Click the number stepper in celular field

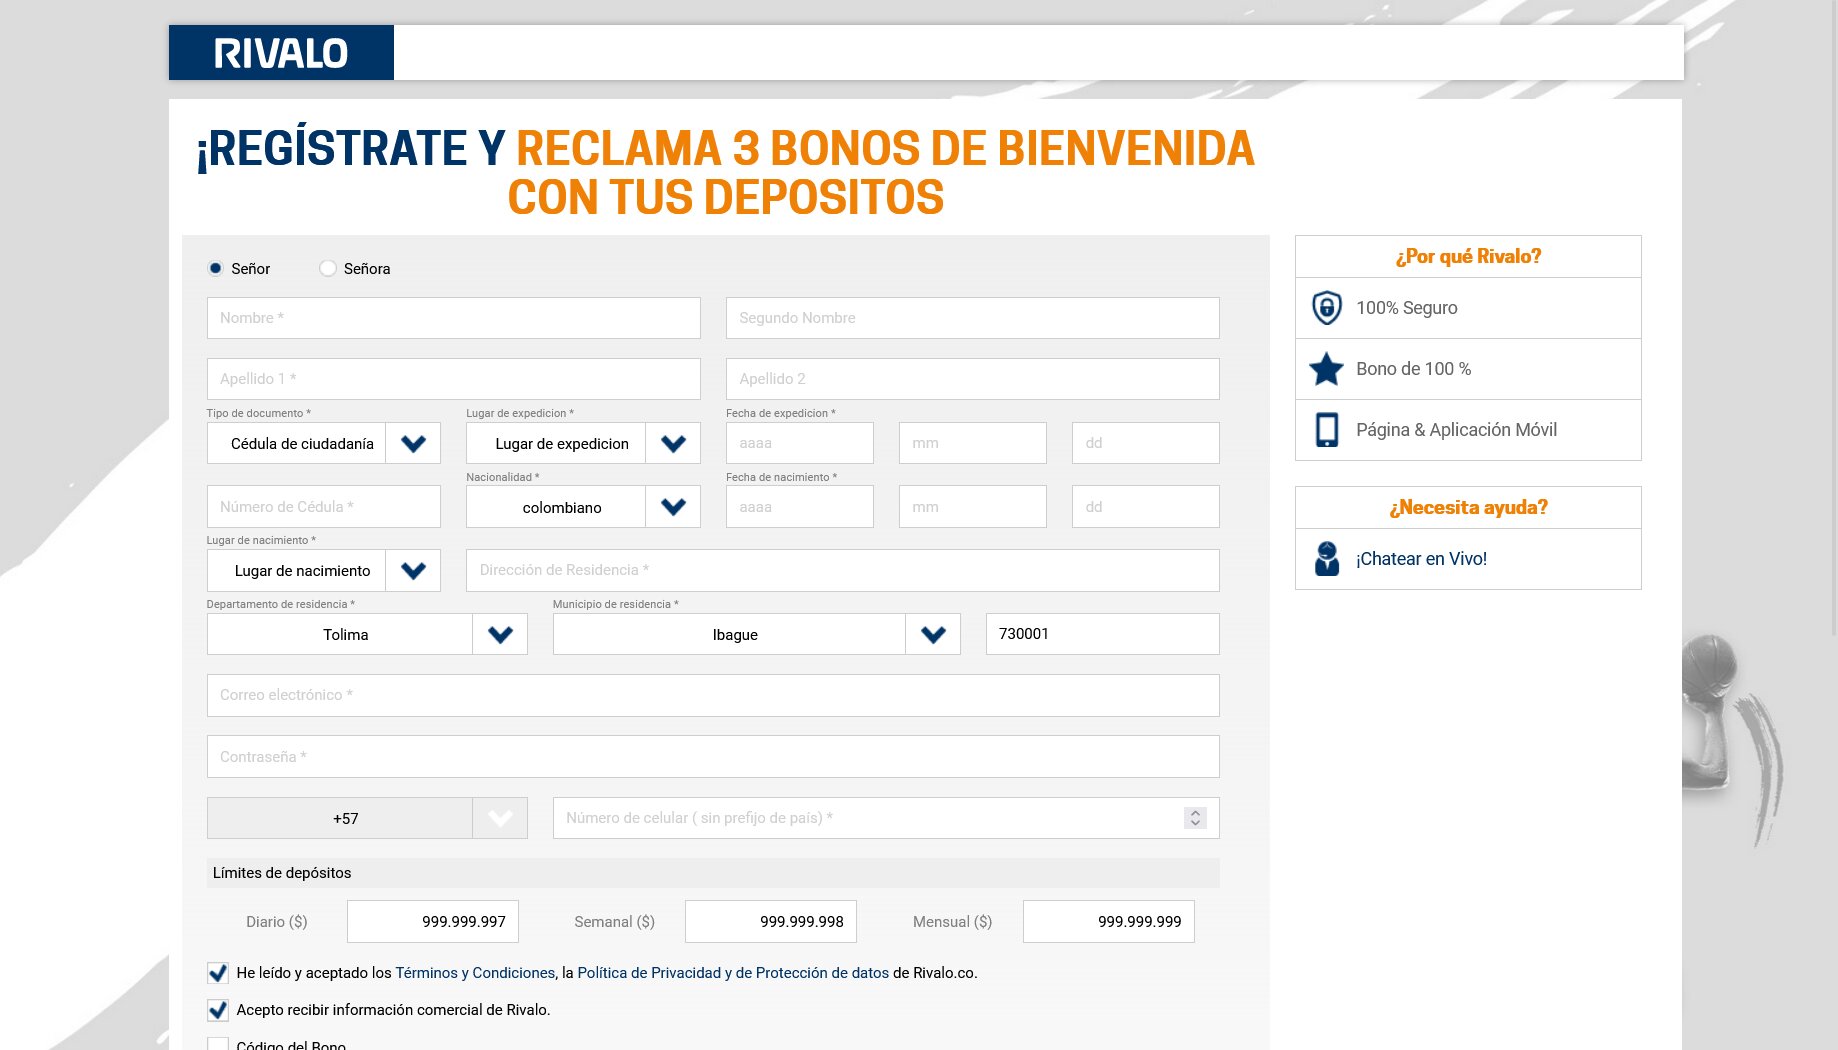(1194, 818)
